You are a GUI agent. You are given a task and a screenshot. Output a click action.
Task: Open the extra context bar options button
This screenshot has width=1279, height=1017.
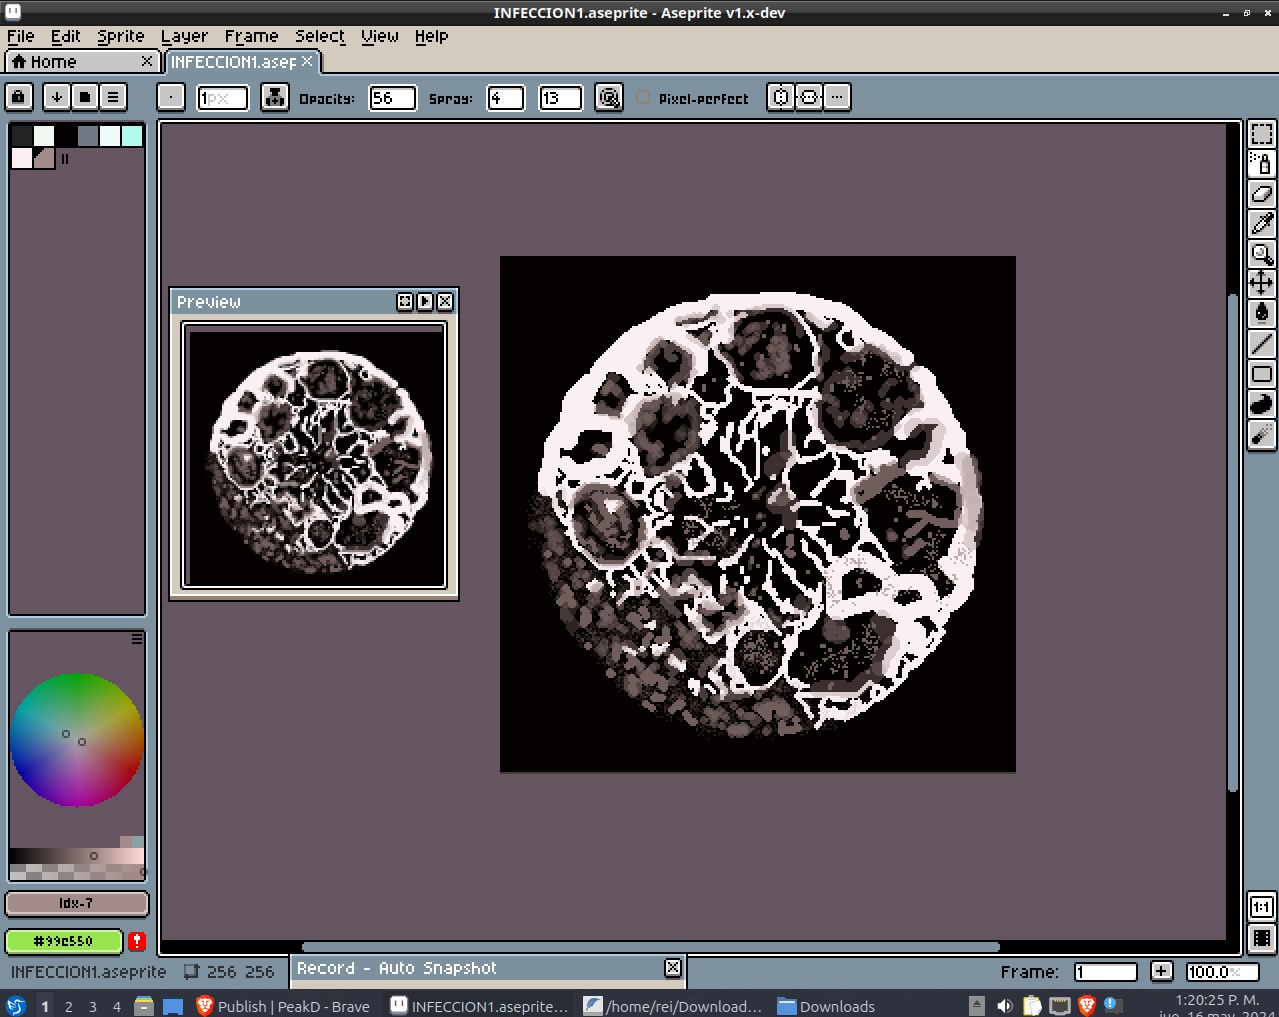837,97
